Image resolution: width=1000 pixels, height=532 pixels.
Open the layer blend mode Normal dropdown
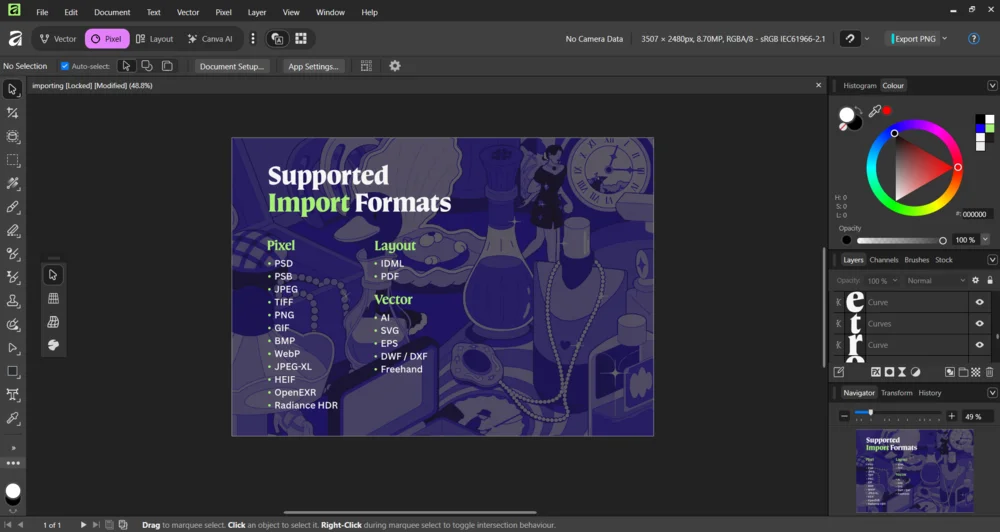tap(935, 281)
